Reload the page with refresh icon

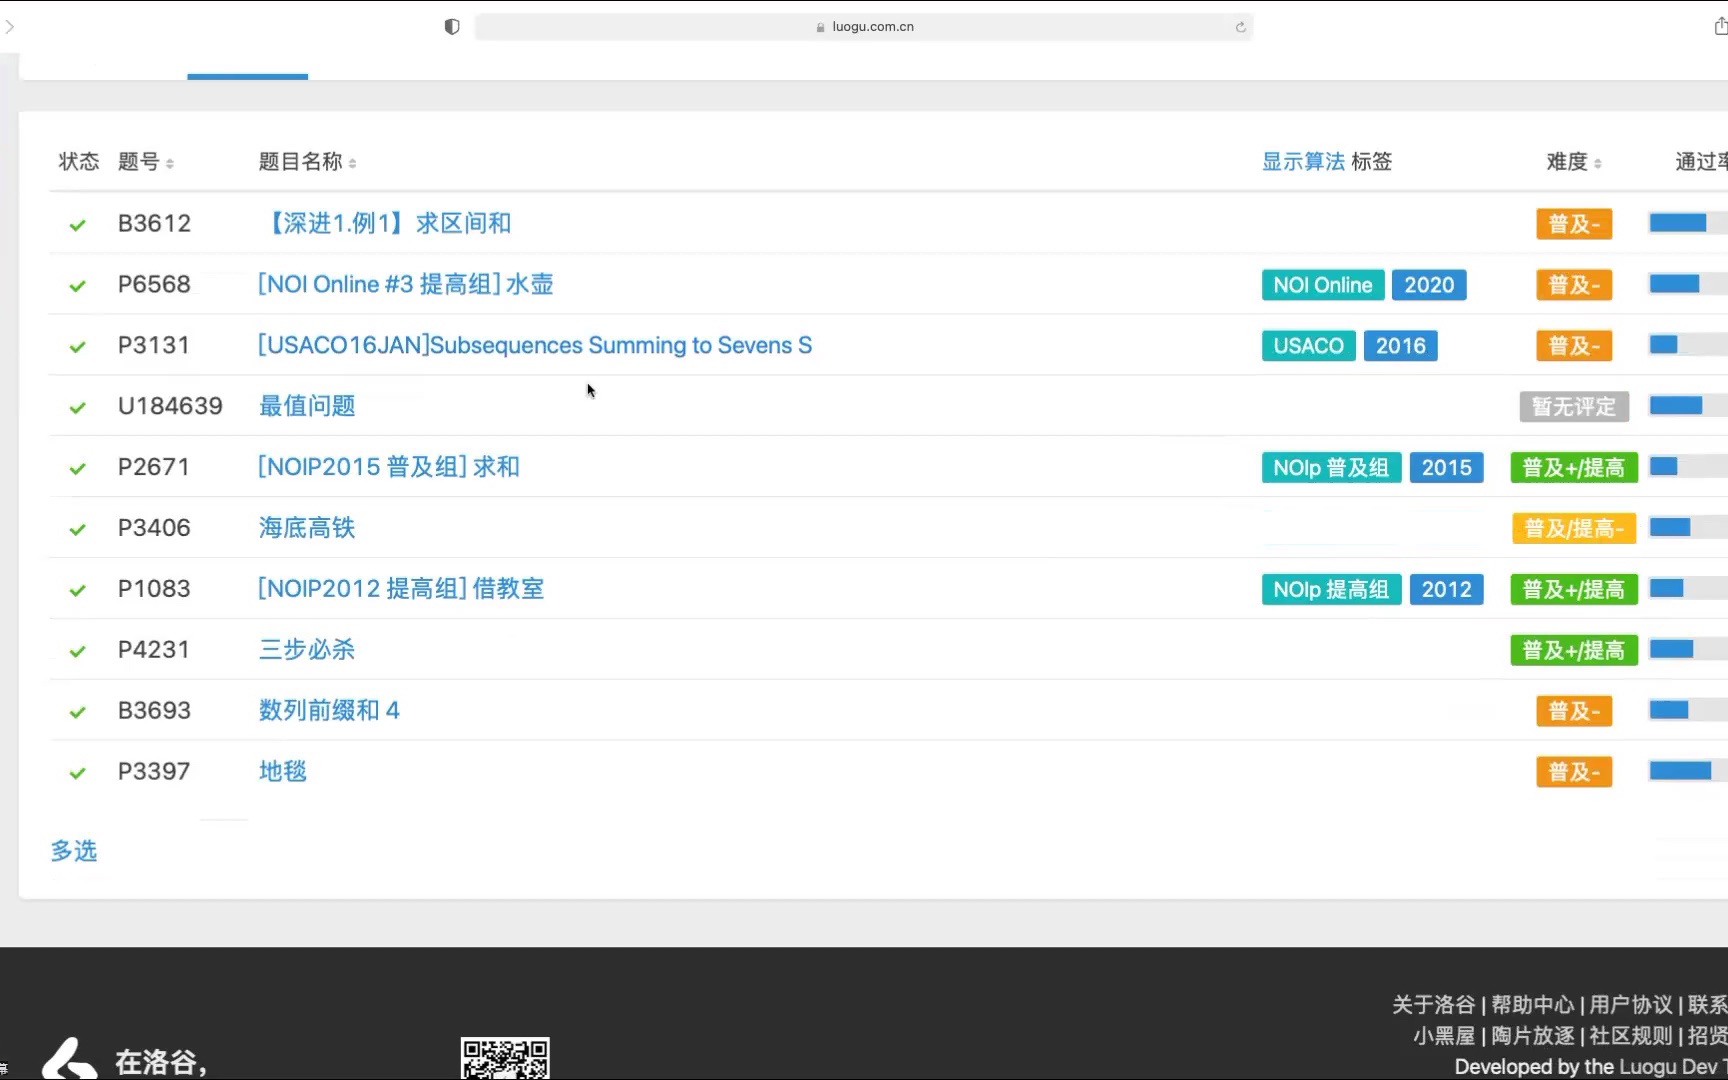point(1240,27)
